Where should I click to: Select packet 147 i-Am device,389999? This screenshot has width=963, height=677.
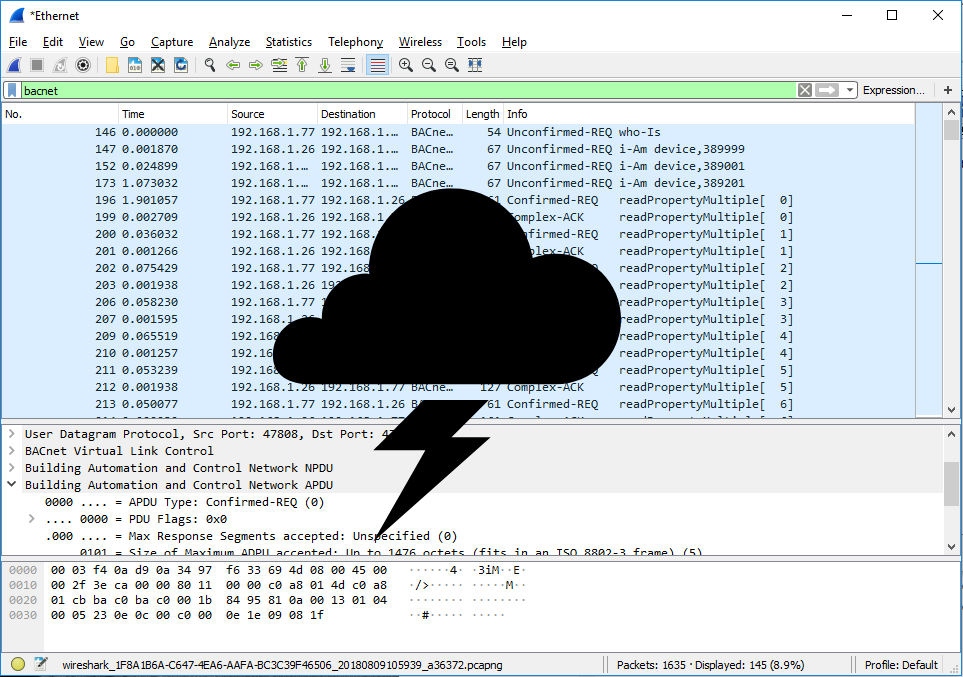[458, 149]
